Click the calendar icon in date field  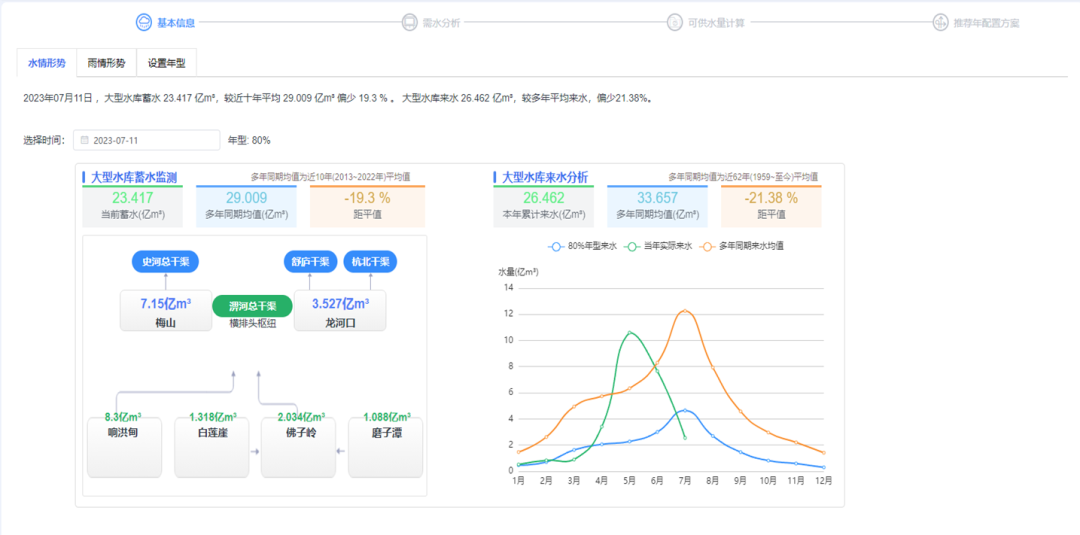click(85, 140)
